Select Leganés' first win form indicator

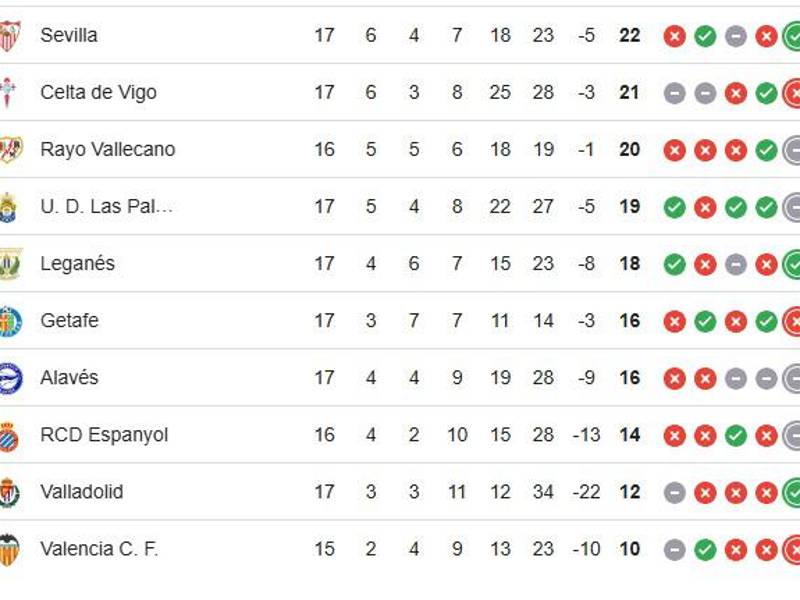(673, 263)
